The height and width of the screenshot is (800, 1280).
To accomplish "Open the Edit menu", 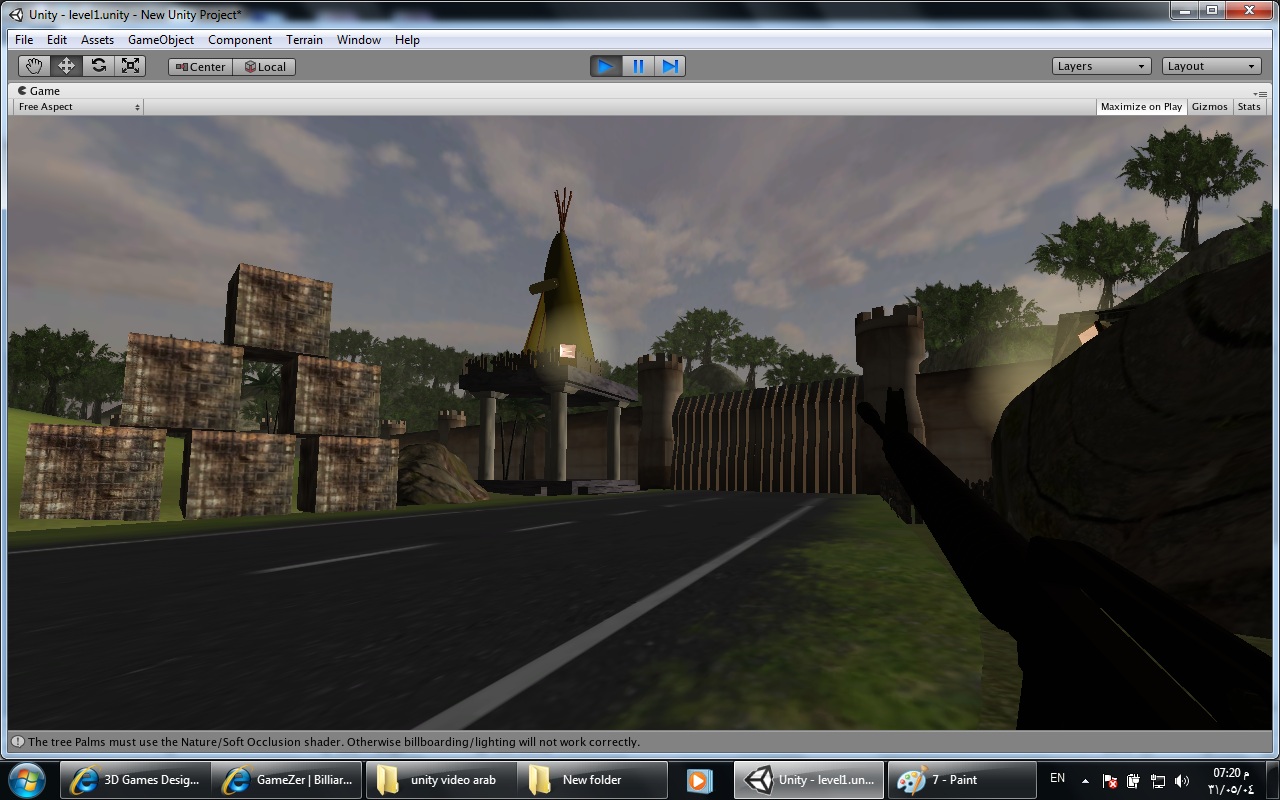I will 57,40.
